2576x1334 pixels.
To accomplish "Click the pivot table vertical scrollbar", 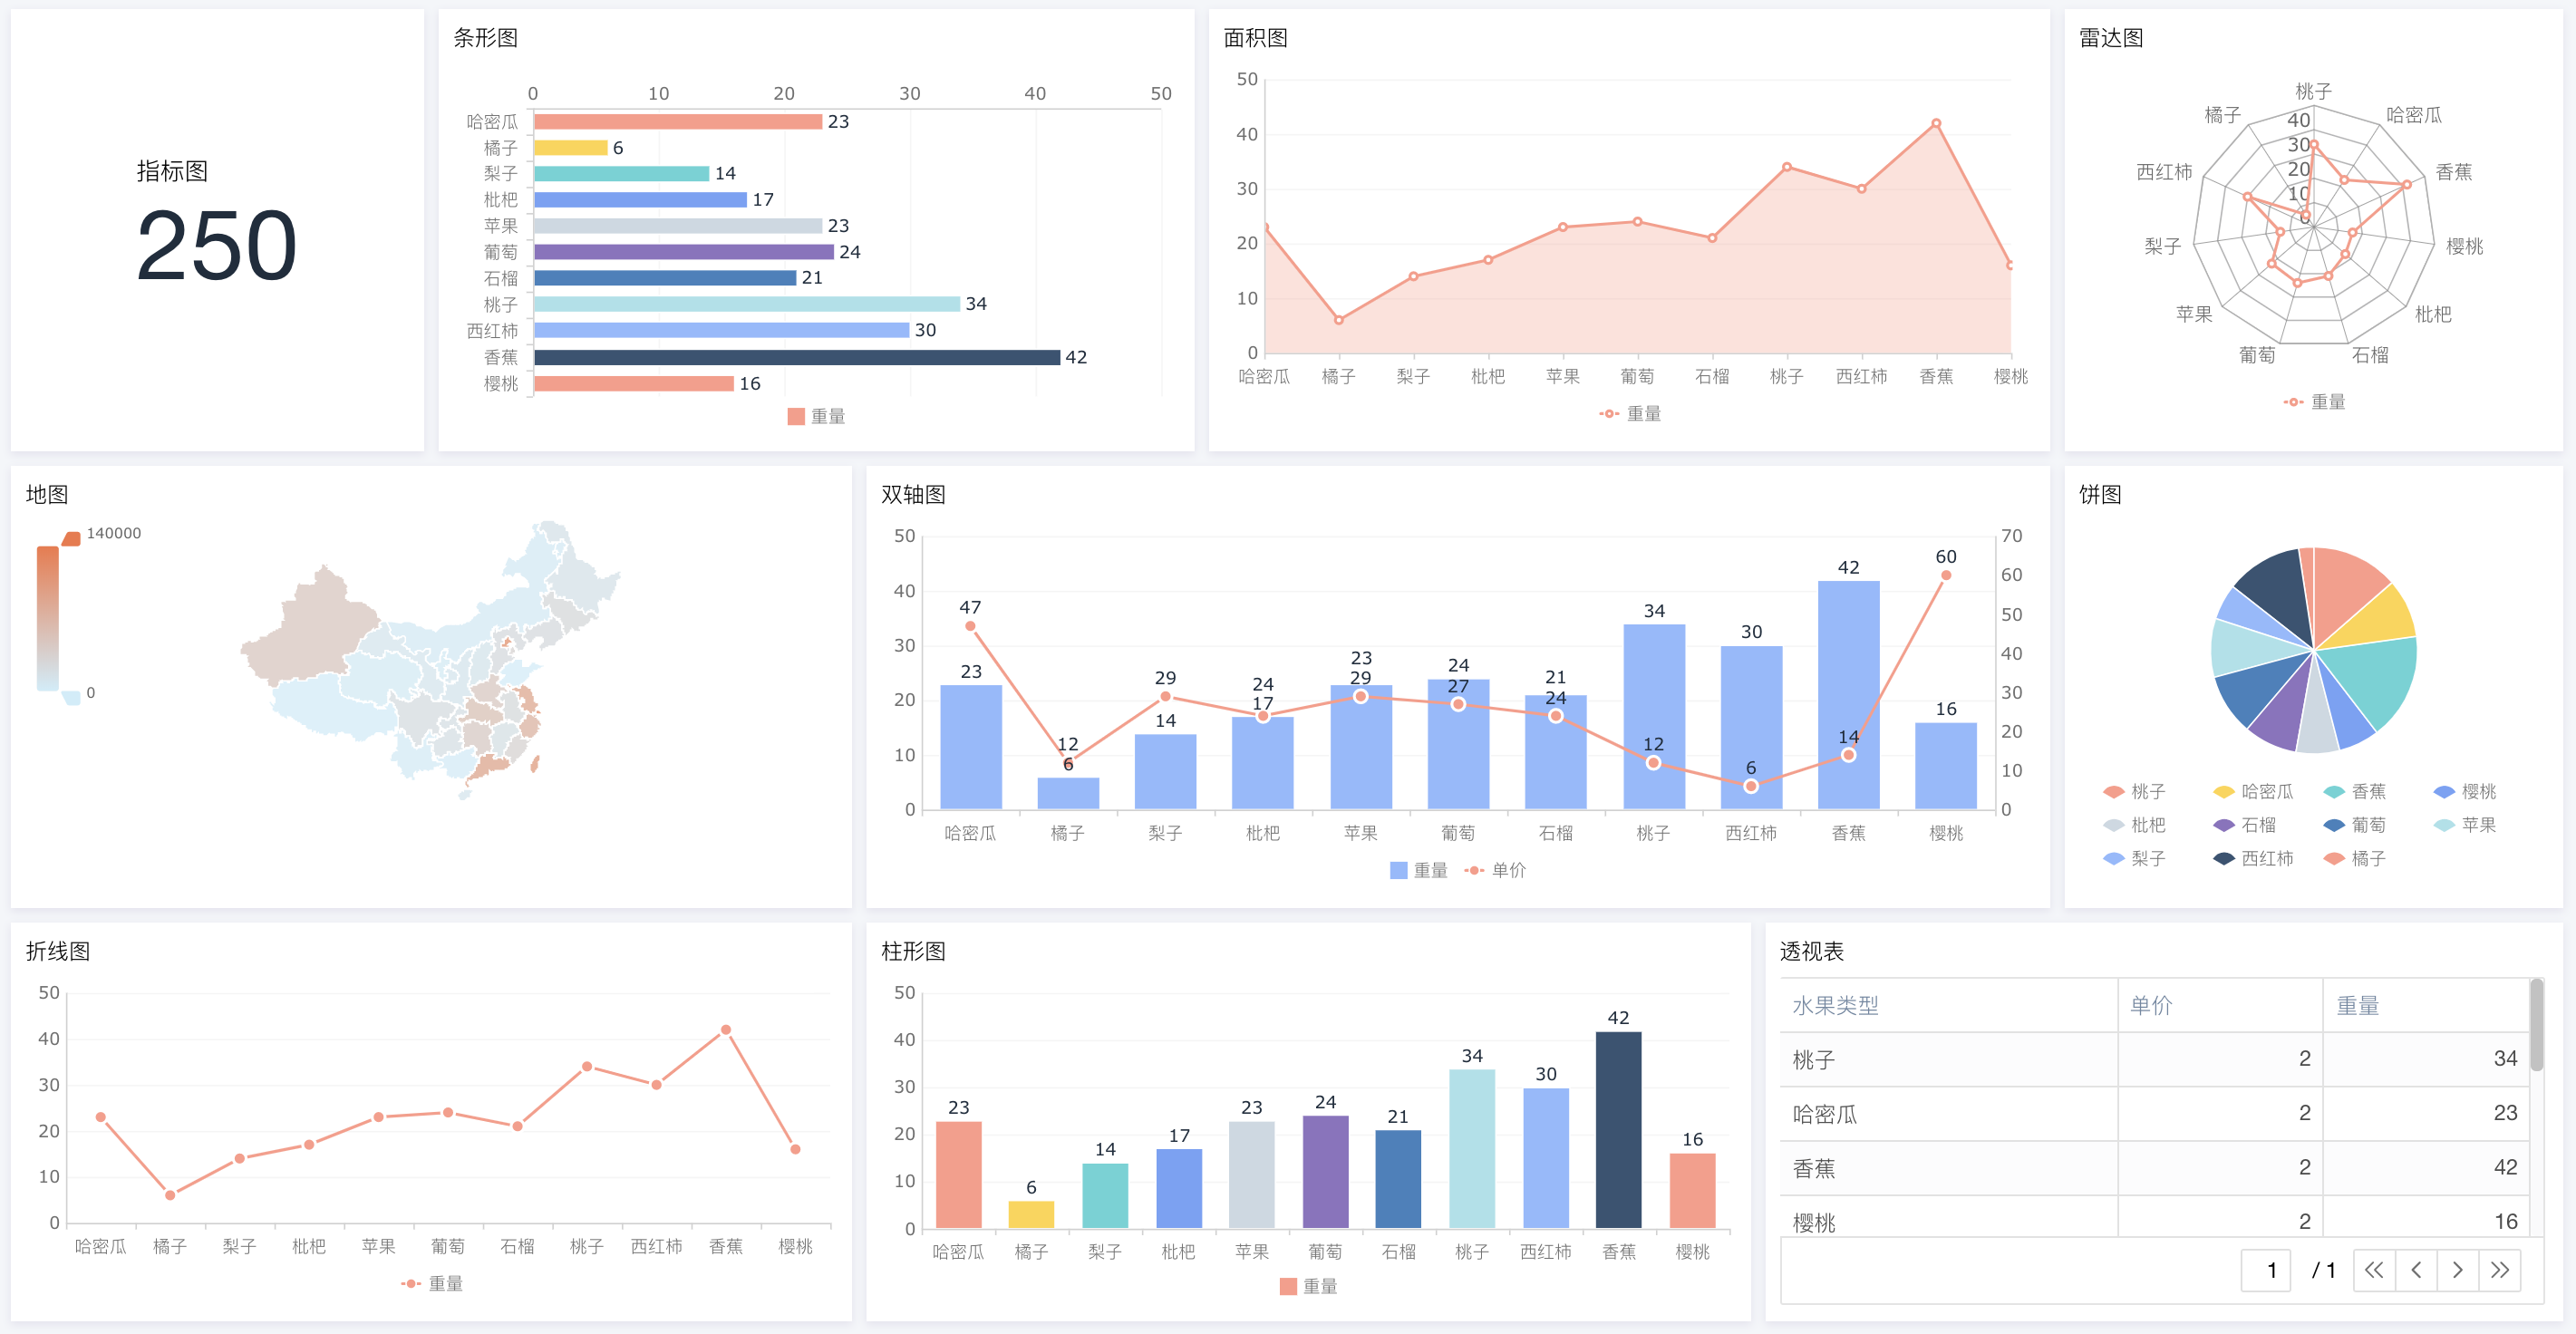I will (x=2536, y=1025).
